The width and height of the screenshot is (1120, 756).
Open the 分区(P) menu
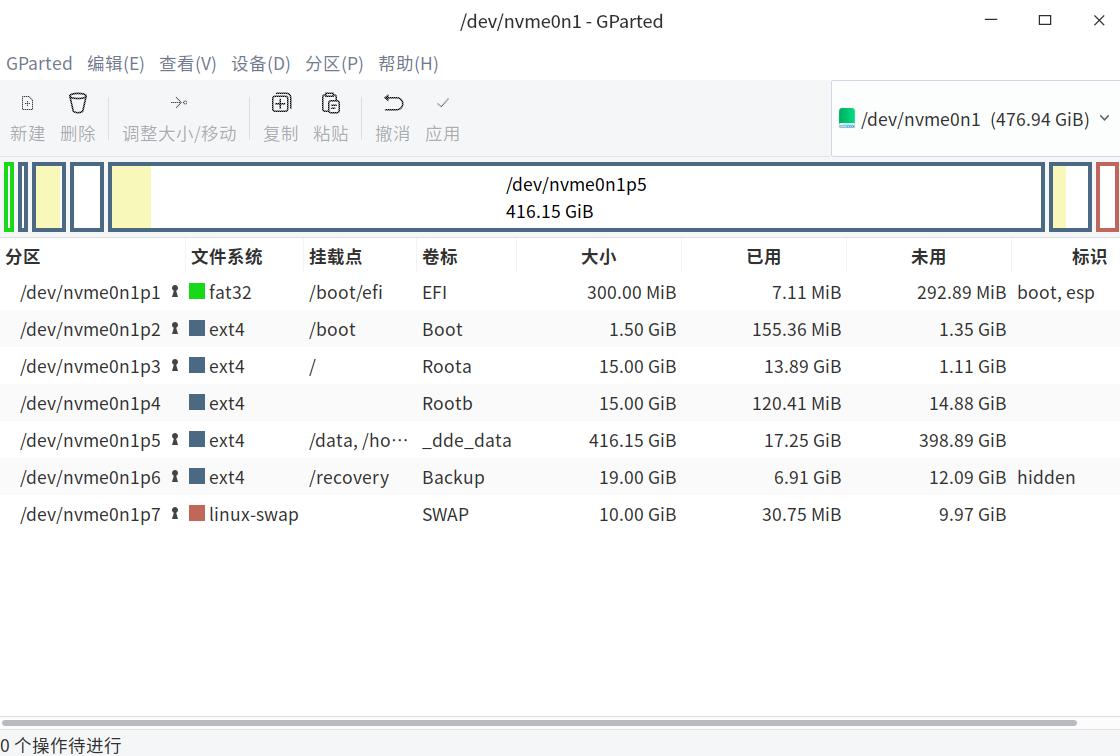click(x=334, y=63)
